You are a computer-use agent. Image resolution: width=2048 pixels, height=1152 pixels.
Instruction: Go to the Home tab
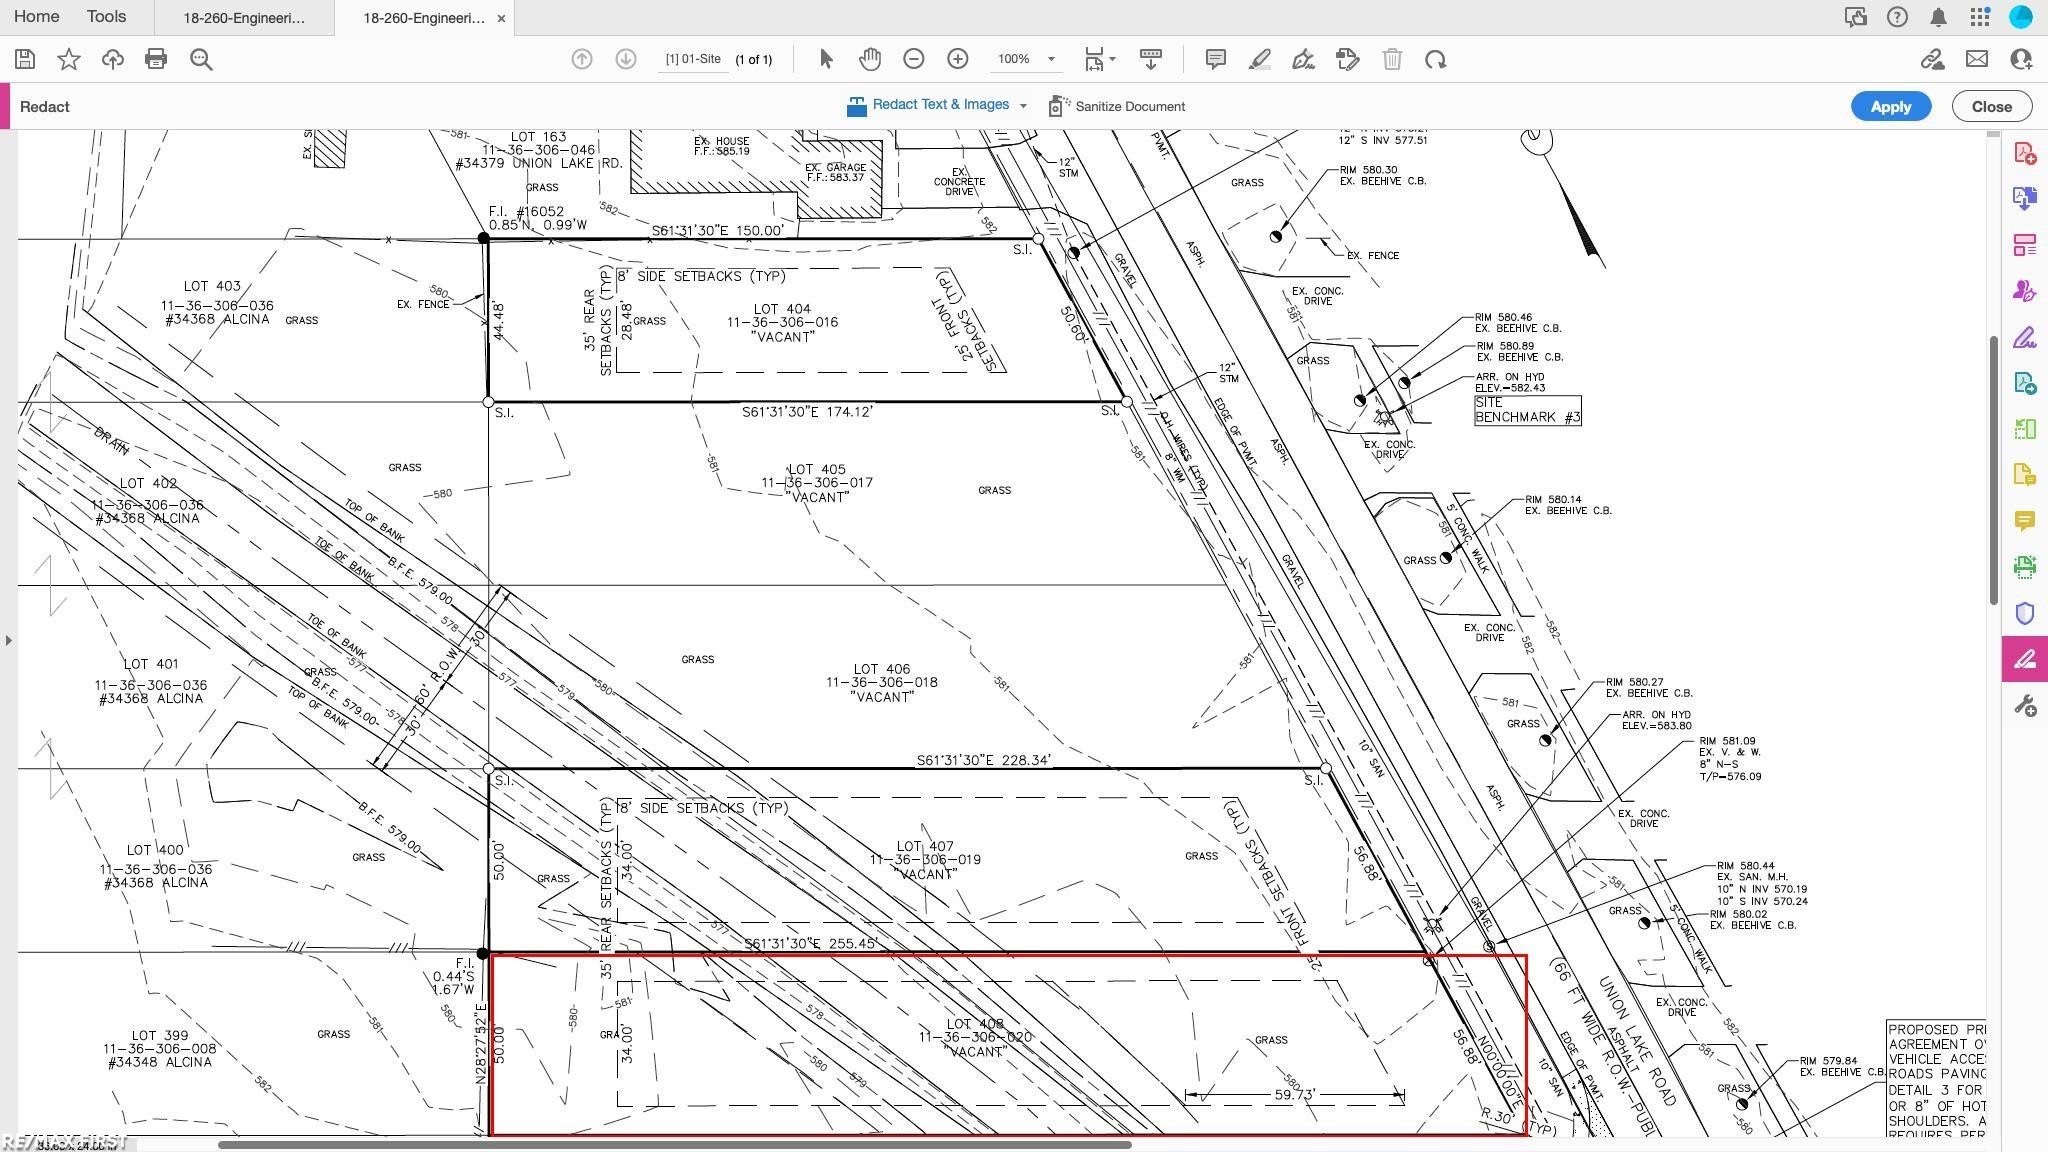point(36,17)
